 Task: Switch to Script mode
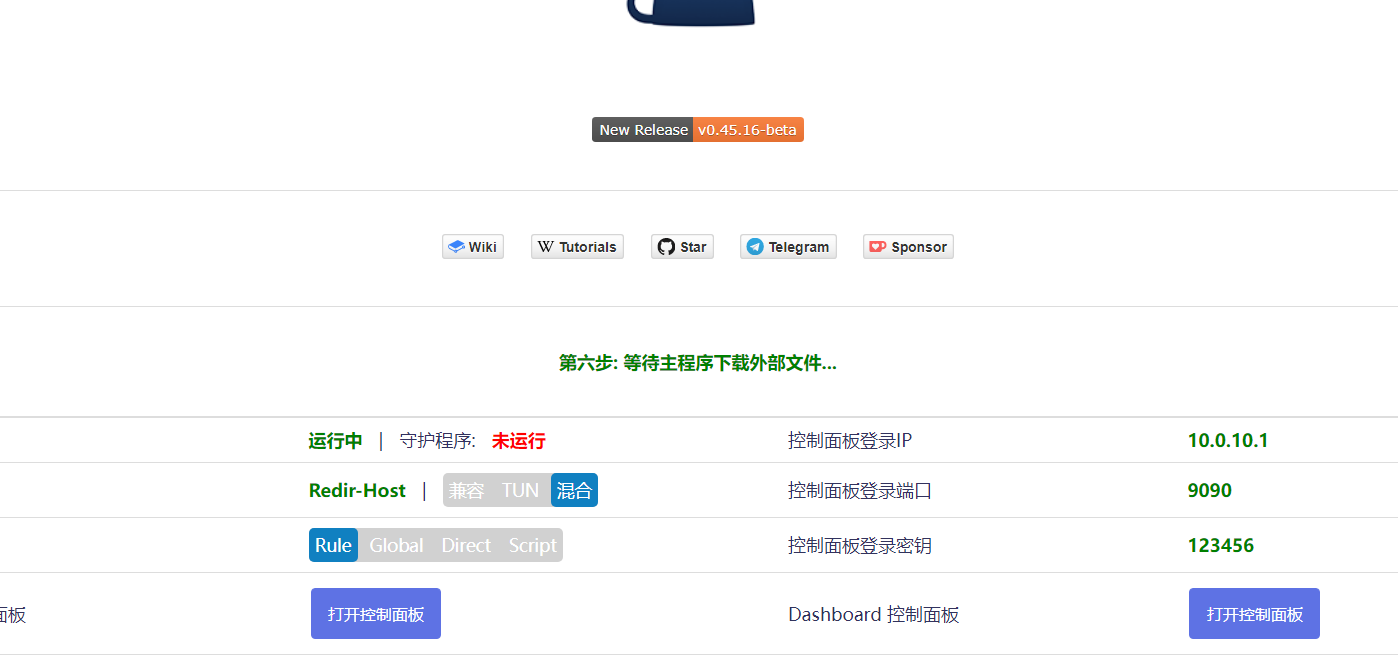coord(532,545)
